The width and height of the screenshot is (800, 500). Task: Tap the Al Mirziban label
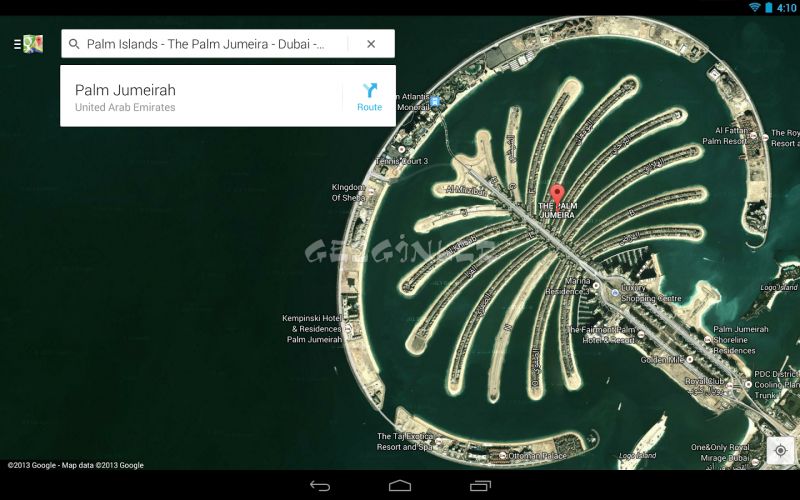(466, 190)
